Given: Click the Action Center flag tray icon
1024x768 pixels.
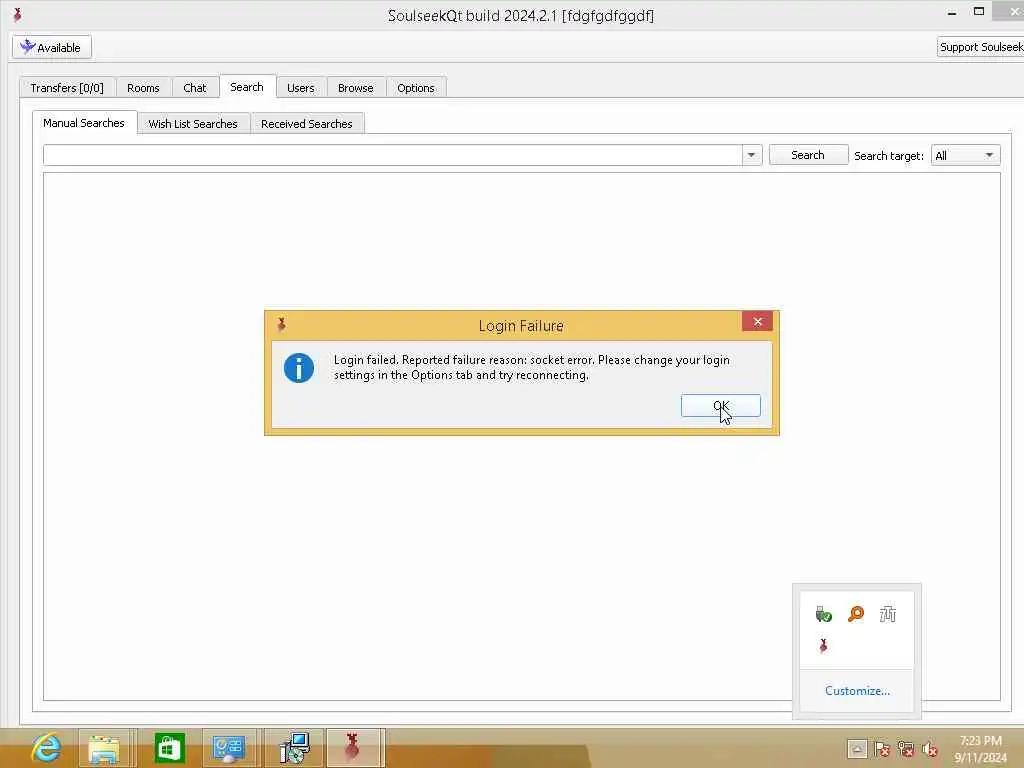Looking at the screenshot, I should pyautogui.click(x=882, y=749).
